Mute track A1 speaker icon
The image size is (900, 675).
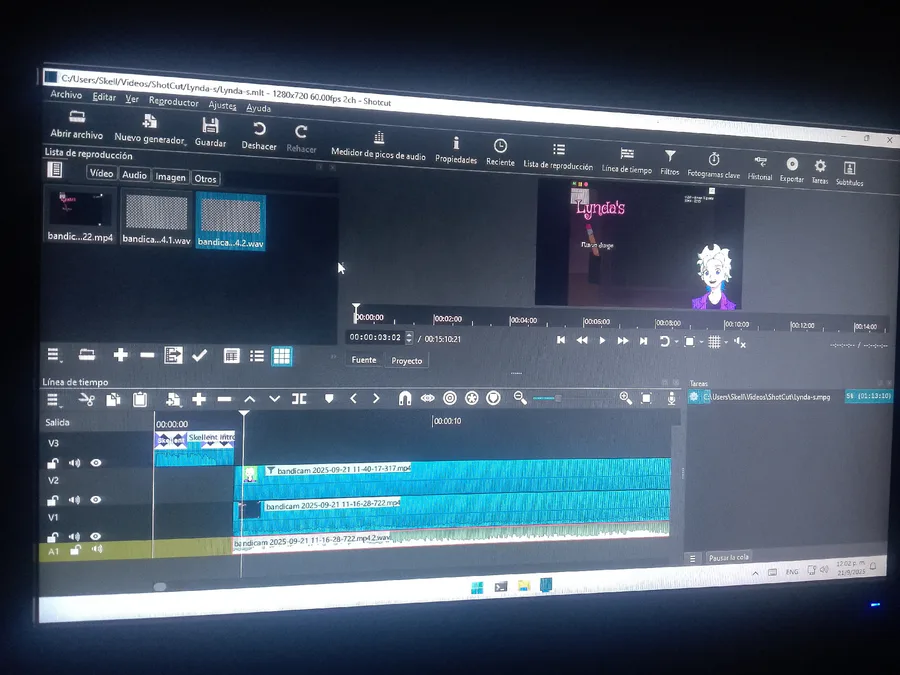pyautogui.click(x=97, y=549)
